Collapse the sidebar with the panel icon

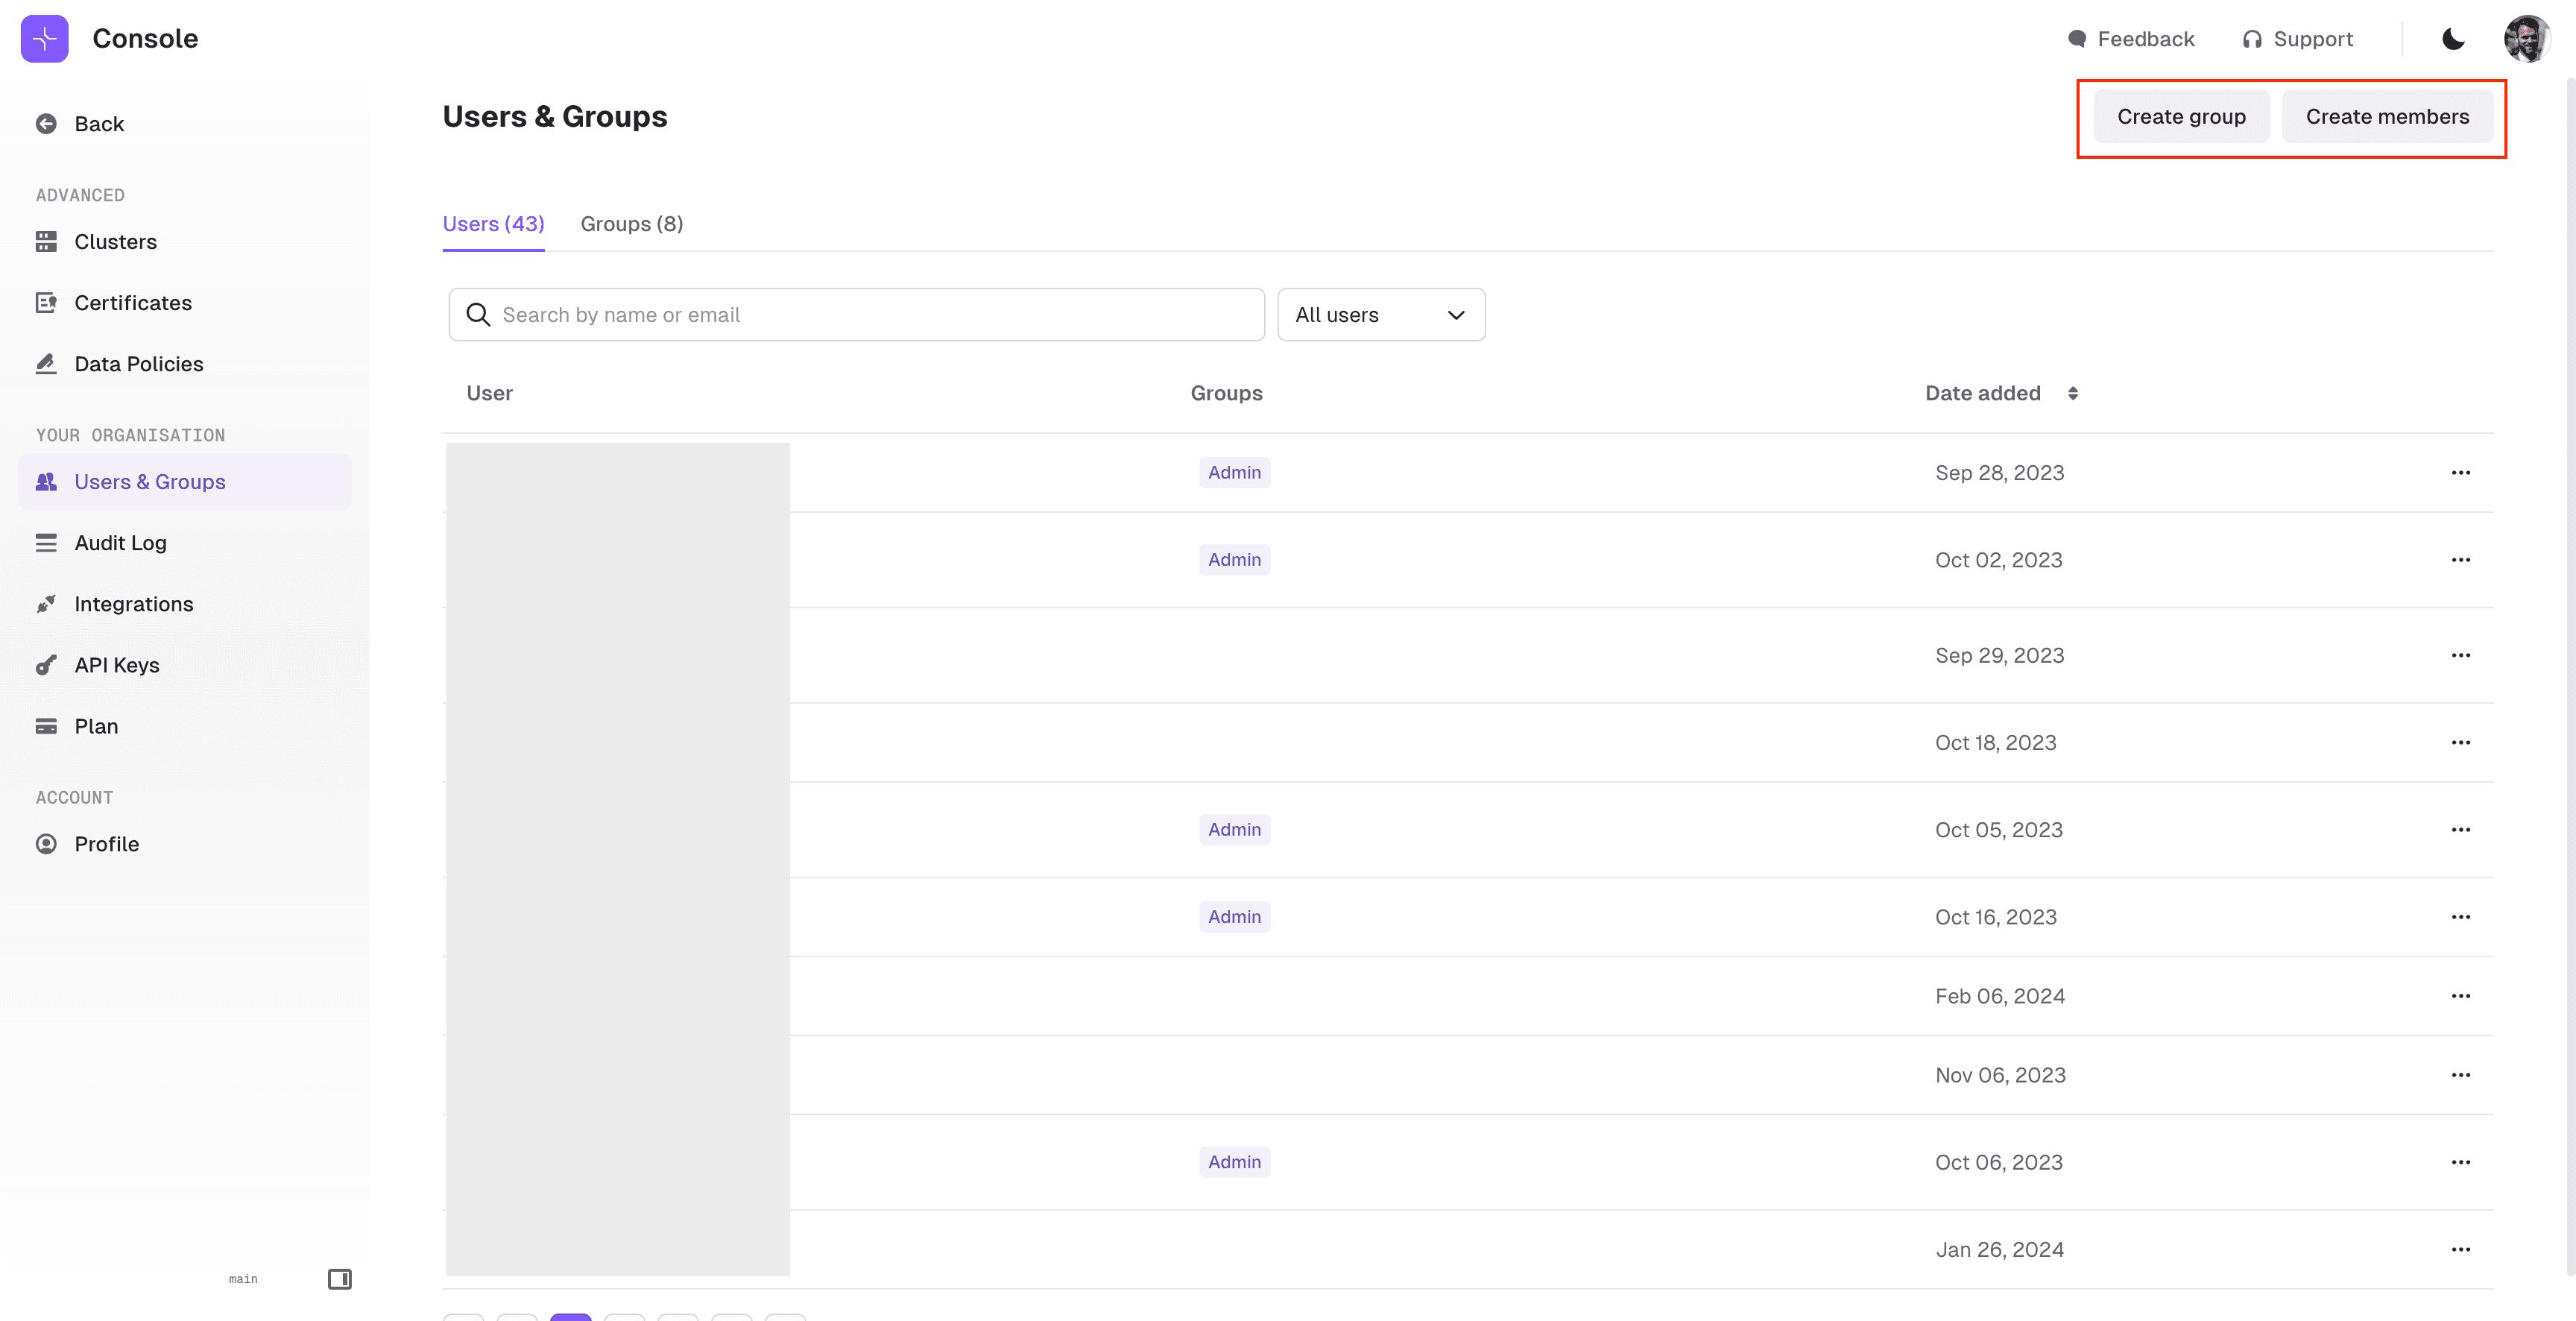pyautogui.click(x=339, y=1279)
